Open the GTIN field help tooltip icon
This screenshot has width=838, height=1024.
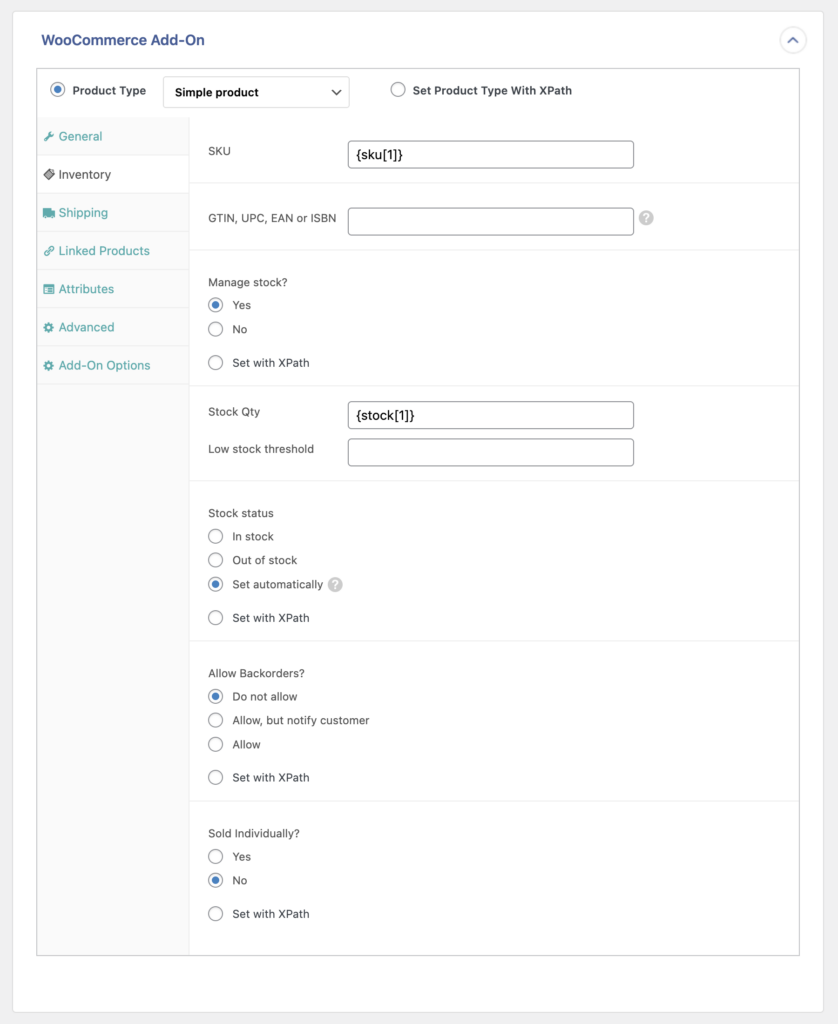click(x=646, y=218)
